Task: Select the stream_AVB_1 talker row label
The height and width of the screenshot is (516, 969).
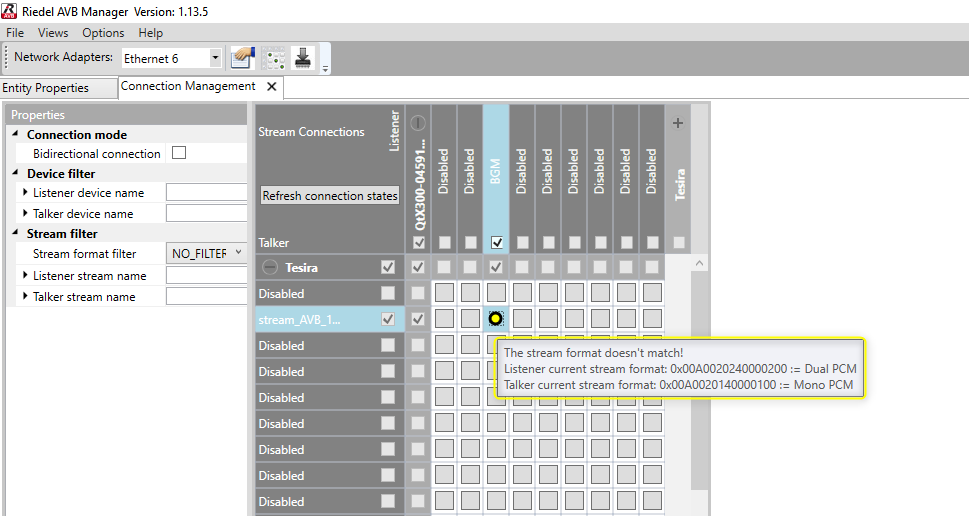Action: 299,319
